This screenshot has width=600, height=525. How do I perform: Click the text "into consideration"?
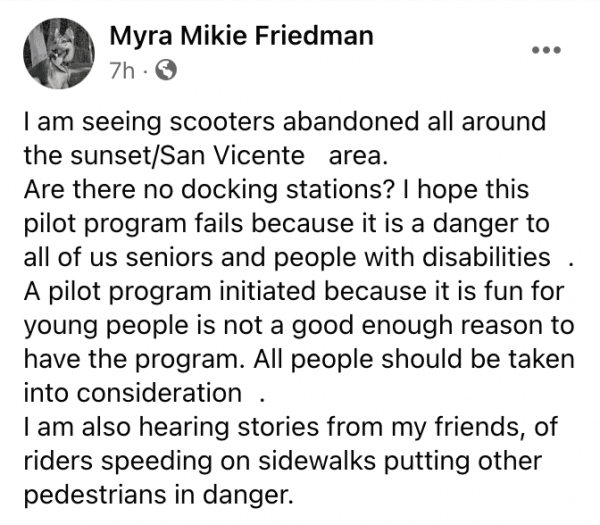click(x=132, y=393)
